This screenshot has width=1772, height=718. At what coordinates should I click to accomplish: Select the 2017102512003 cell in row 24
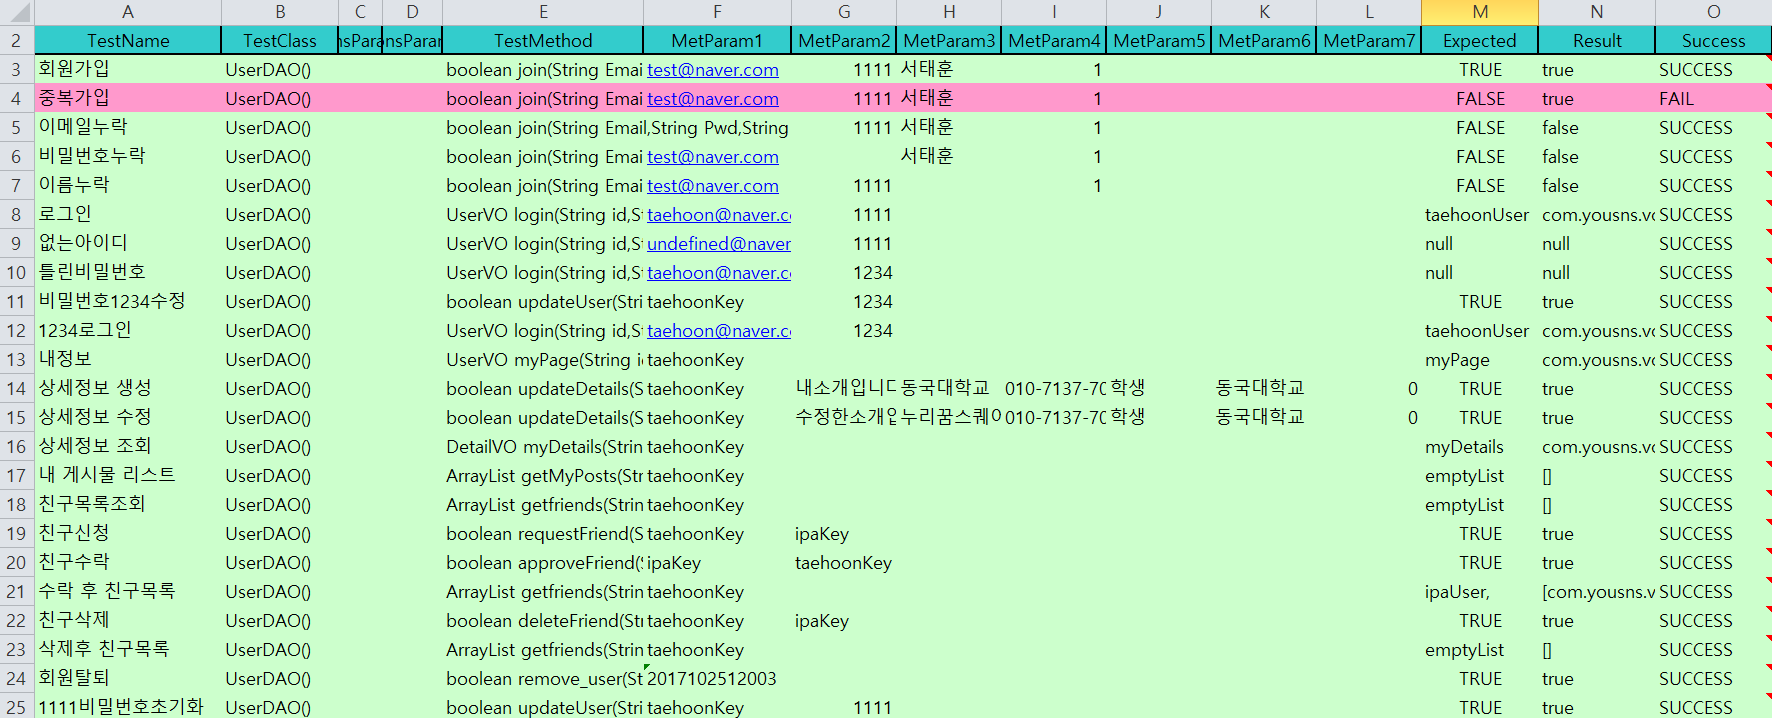(717, 679)
